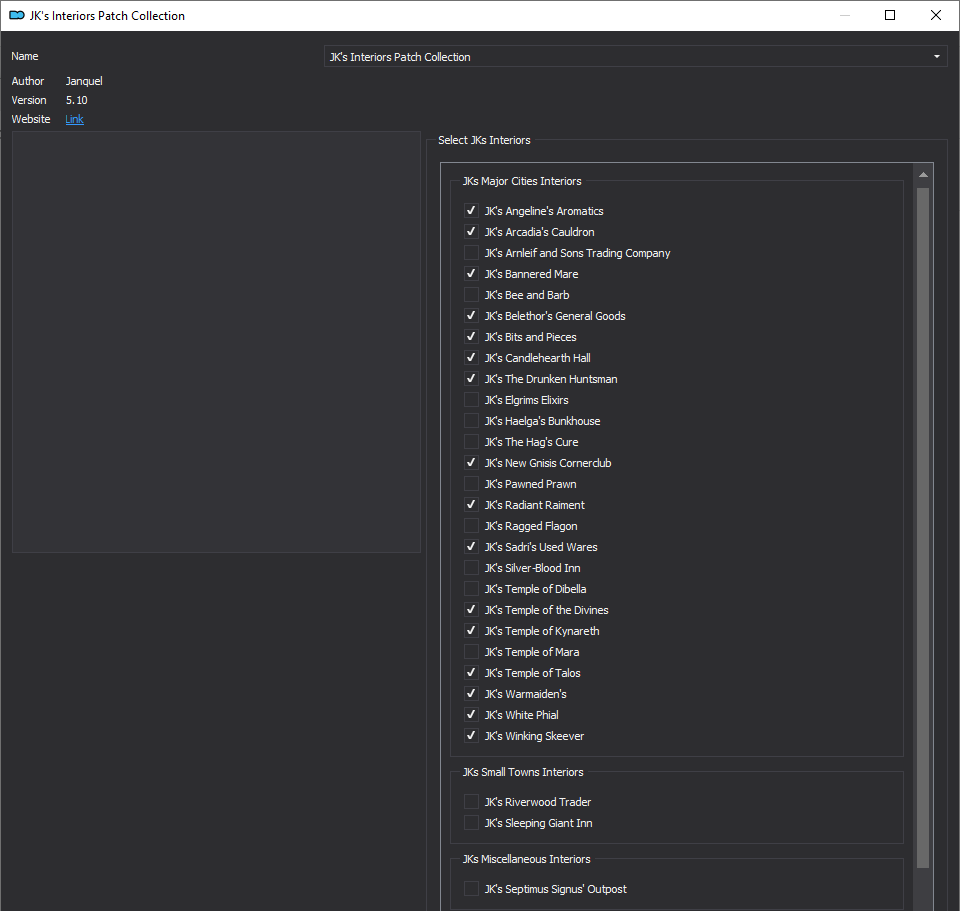The width and height of the screenshot is (960, 911).
Task: Uncheck JK's New Gnisis Cornerclub
Action: pos(471,463)
